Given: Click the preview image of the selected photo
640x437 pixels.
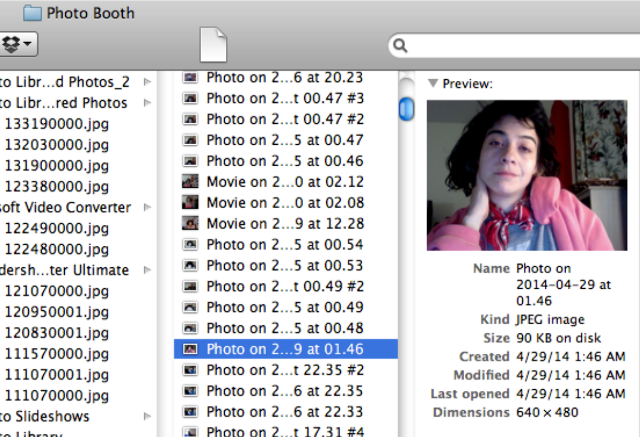Looking at the screenshot, I should 527,175.
